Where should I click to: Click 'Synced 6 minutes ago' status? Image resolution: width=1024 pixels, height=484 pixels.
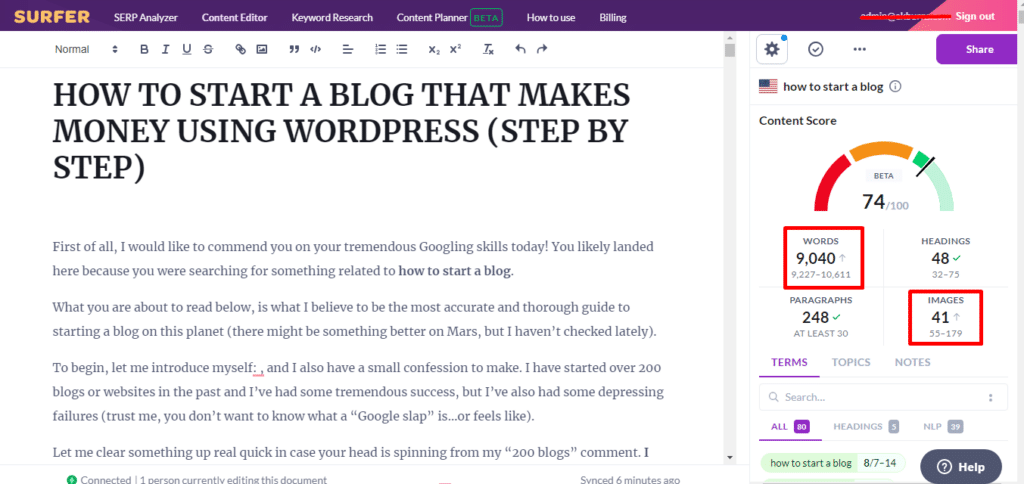(x=630, y=479)
